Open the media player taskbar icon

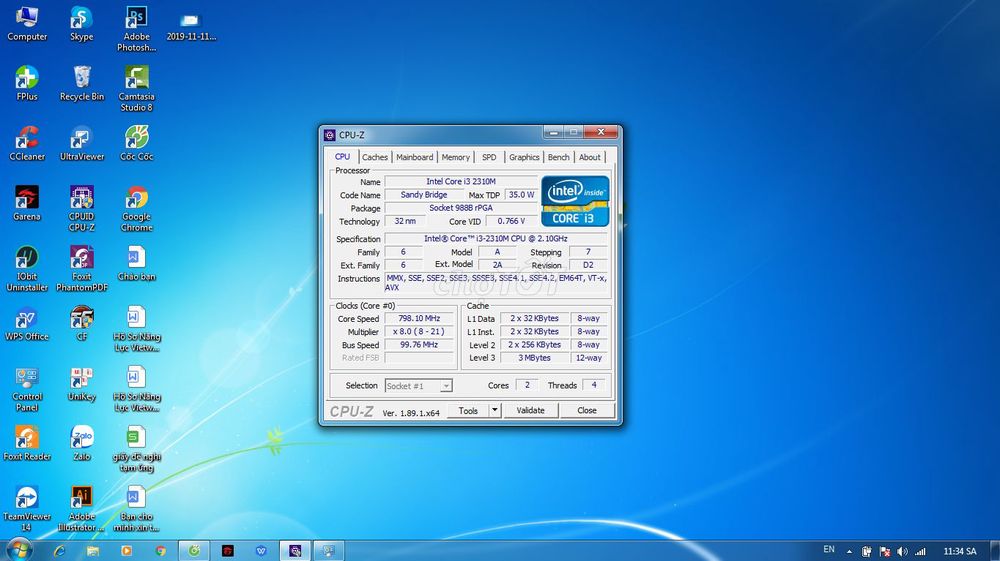tap(126, 550)
